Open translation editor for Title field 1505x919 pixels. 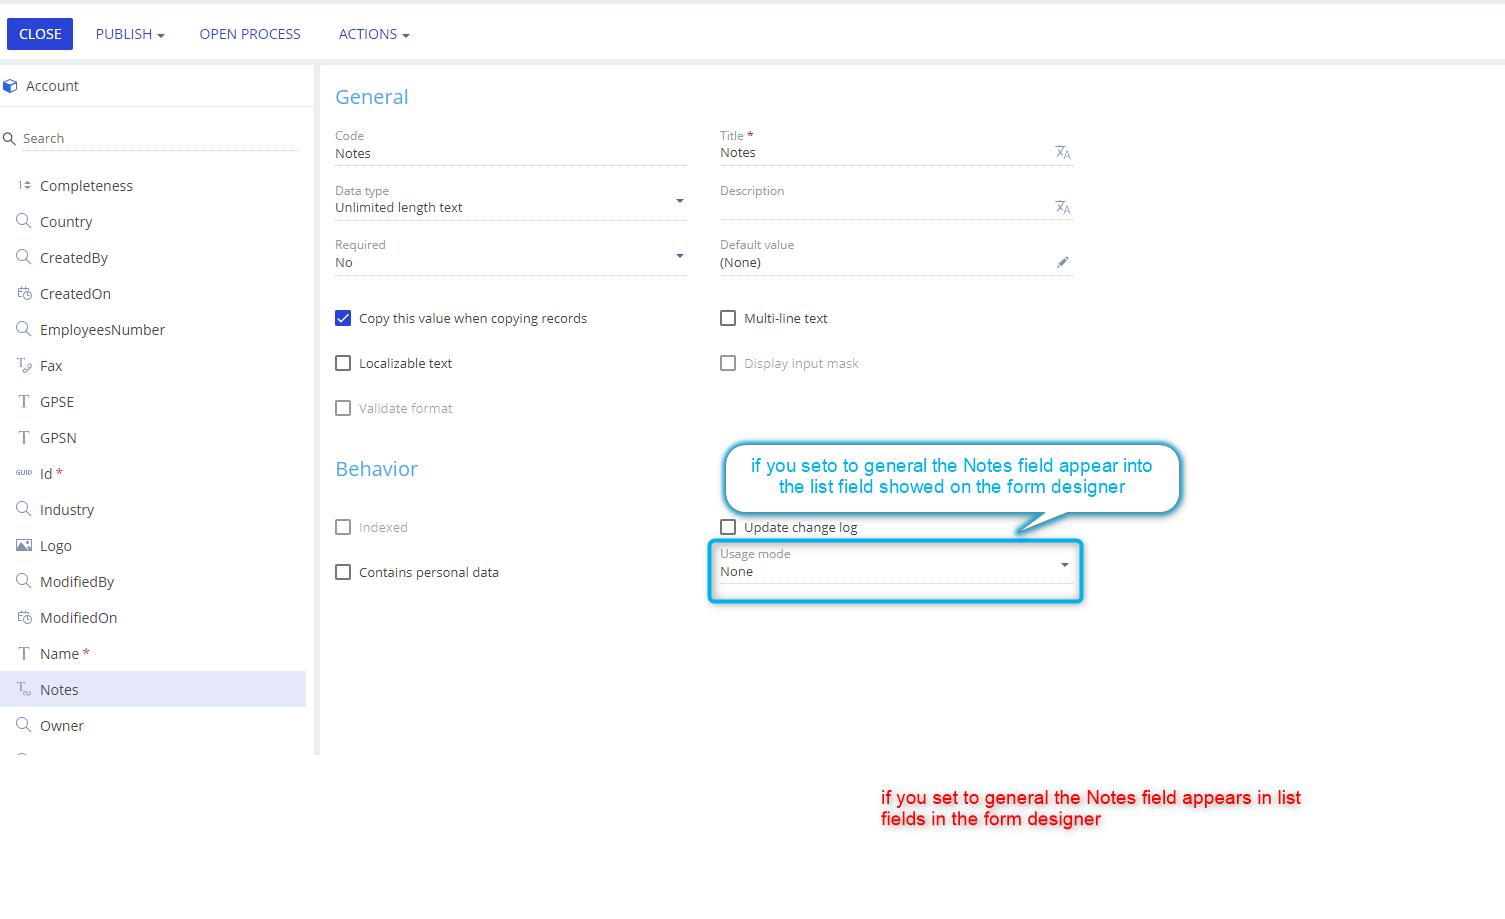click(1063, 153)
